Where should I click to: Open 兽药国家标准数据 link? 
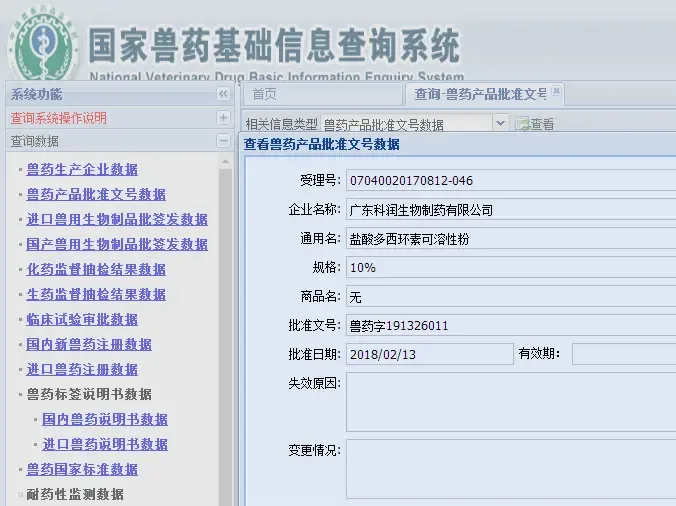pyautogui.click(x=82, y=469)
